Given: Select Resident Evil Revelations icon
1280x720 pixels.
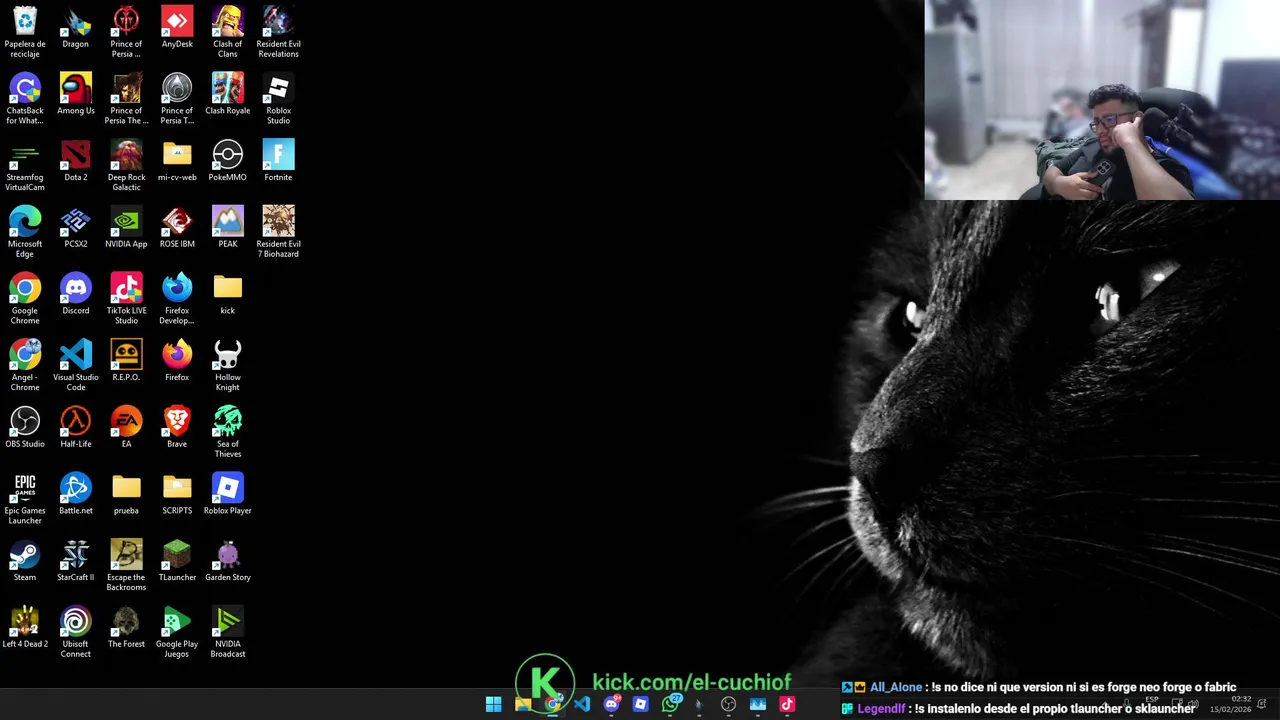Looking at the screenshot, I should click(x=278, y=31).
